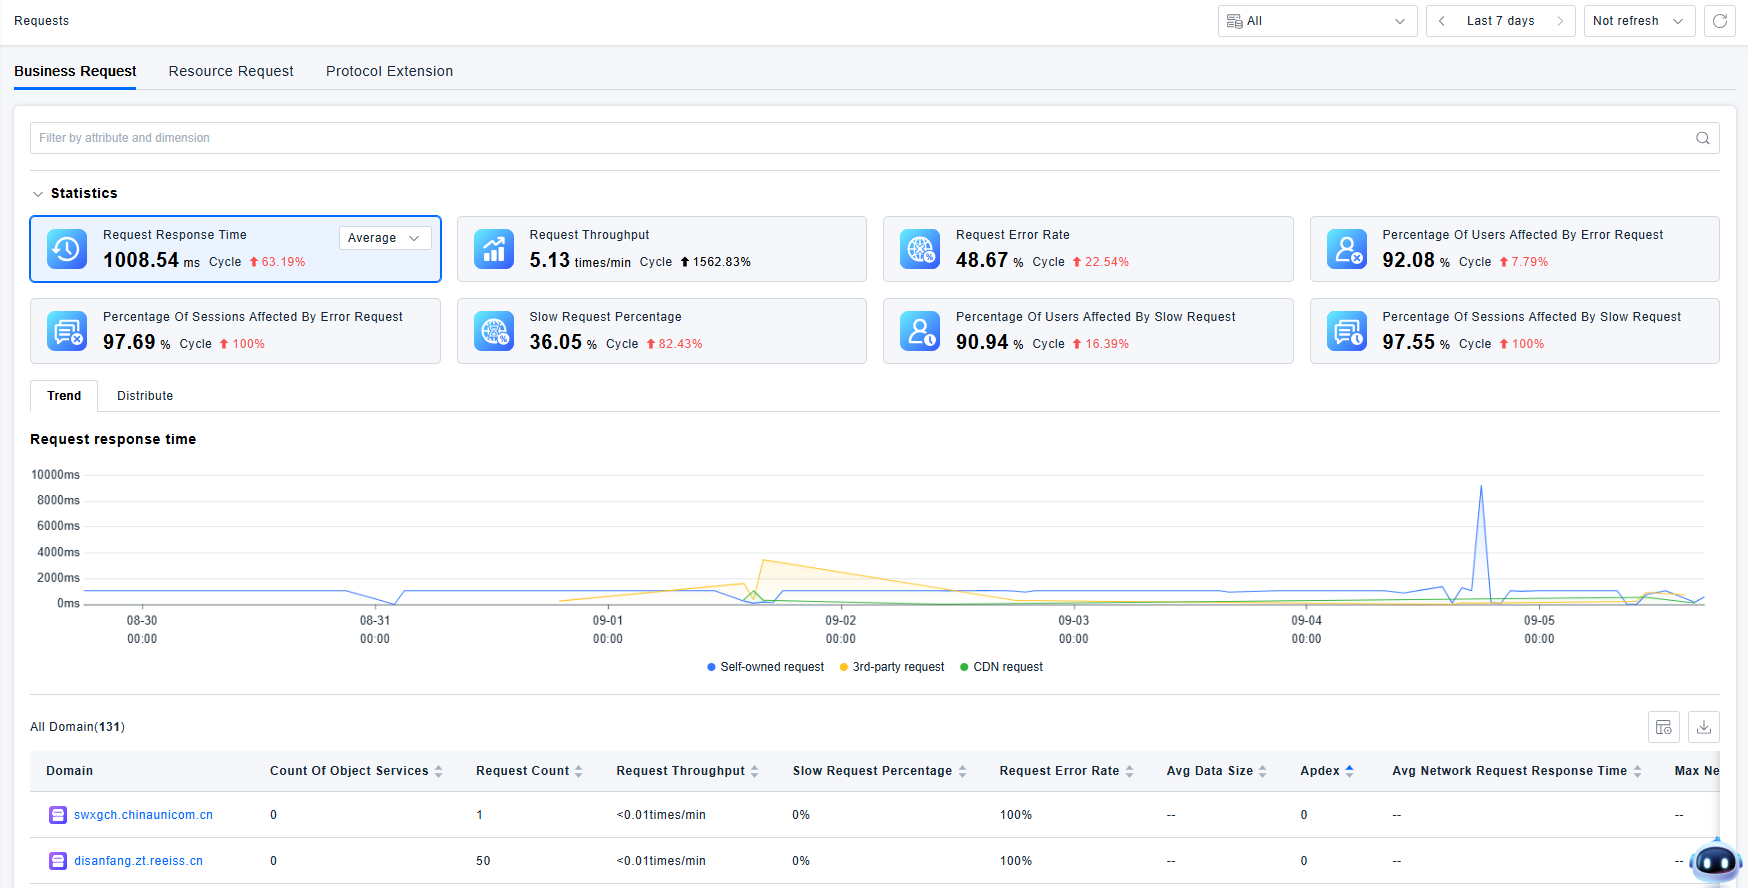Switch to Resource Request tab
Viewport: 1748px width, 888px height.
[231, 71]
